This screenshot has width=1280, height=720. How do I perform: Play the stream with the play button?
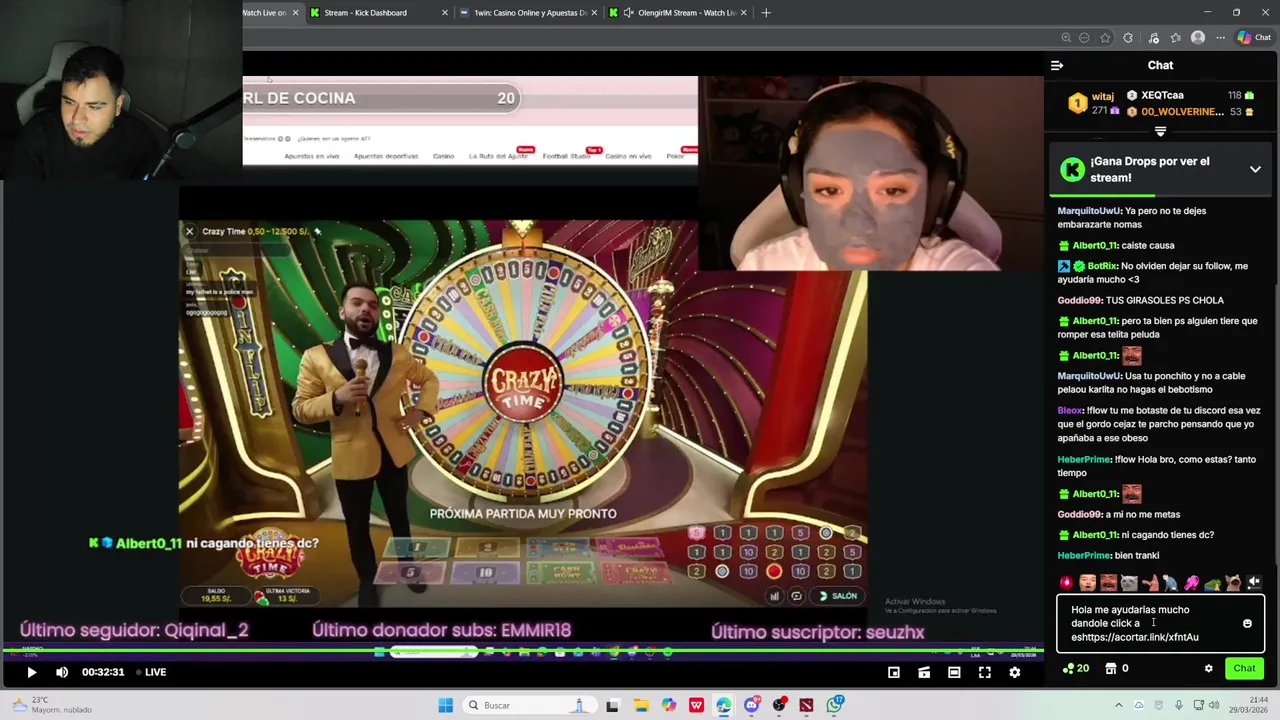(x=31, y=672)
